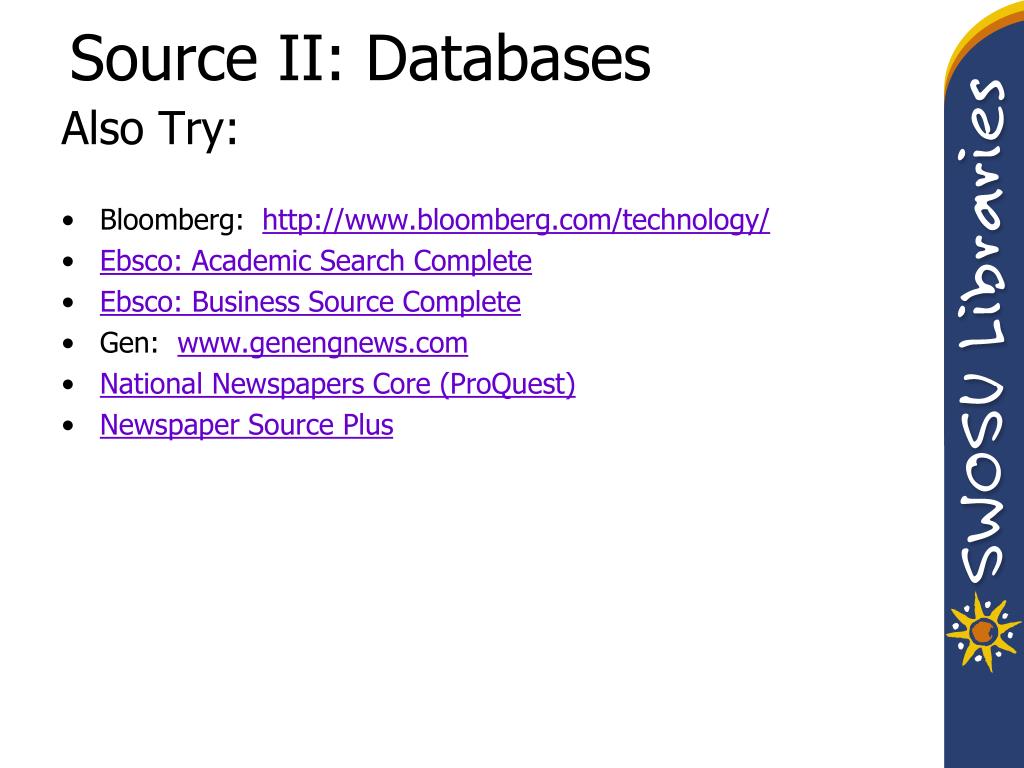
Task: Click the bullet beside the Gen entry
Action: click(69, 344)
